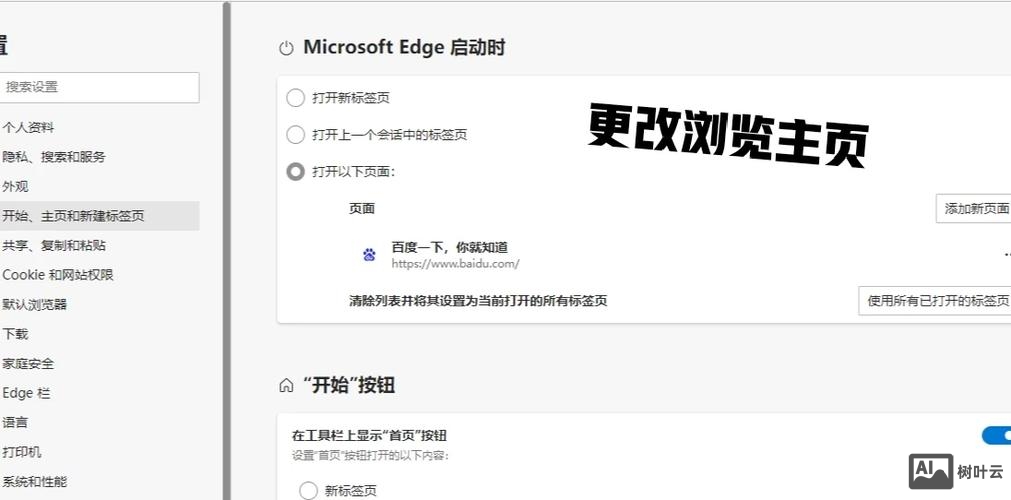Image resolution: width=1011 pixels, height=500 pixels.
Task: Click the Baidu paw favicon
Action: pyautogui.click(x=369, y=255)
